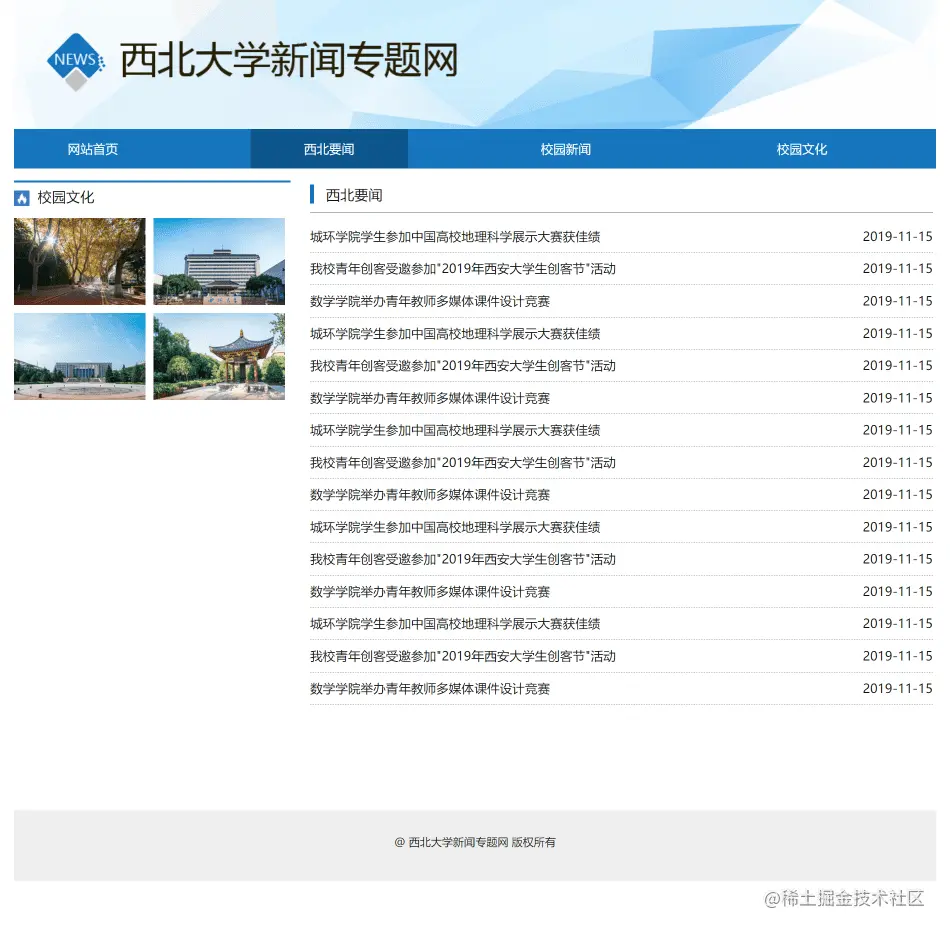Viewport: 950px width, 934px height.
Task: Open the 数学学院多媒体课件设计竞赛 news item
Action: click(428, 300)
